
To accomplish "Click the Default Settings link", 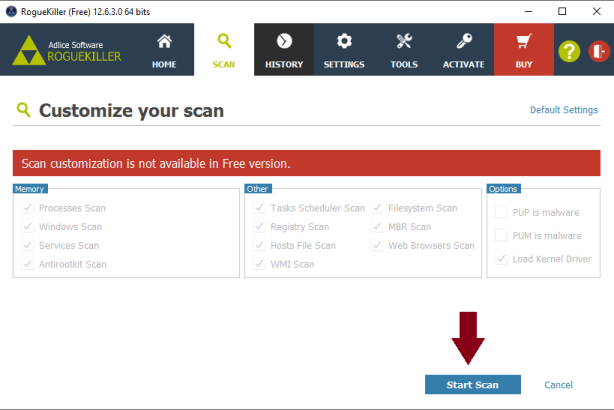I will [563, 110].
